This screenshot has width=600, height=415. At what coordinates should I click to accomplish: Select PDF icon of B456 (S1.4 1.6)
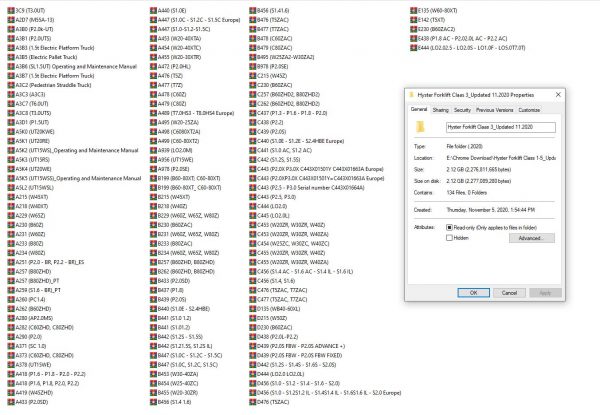tap(153, 402)
